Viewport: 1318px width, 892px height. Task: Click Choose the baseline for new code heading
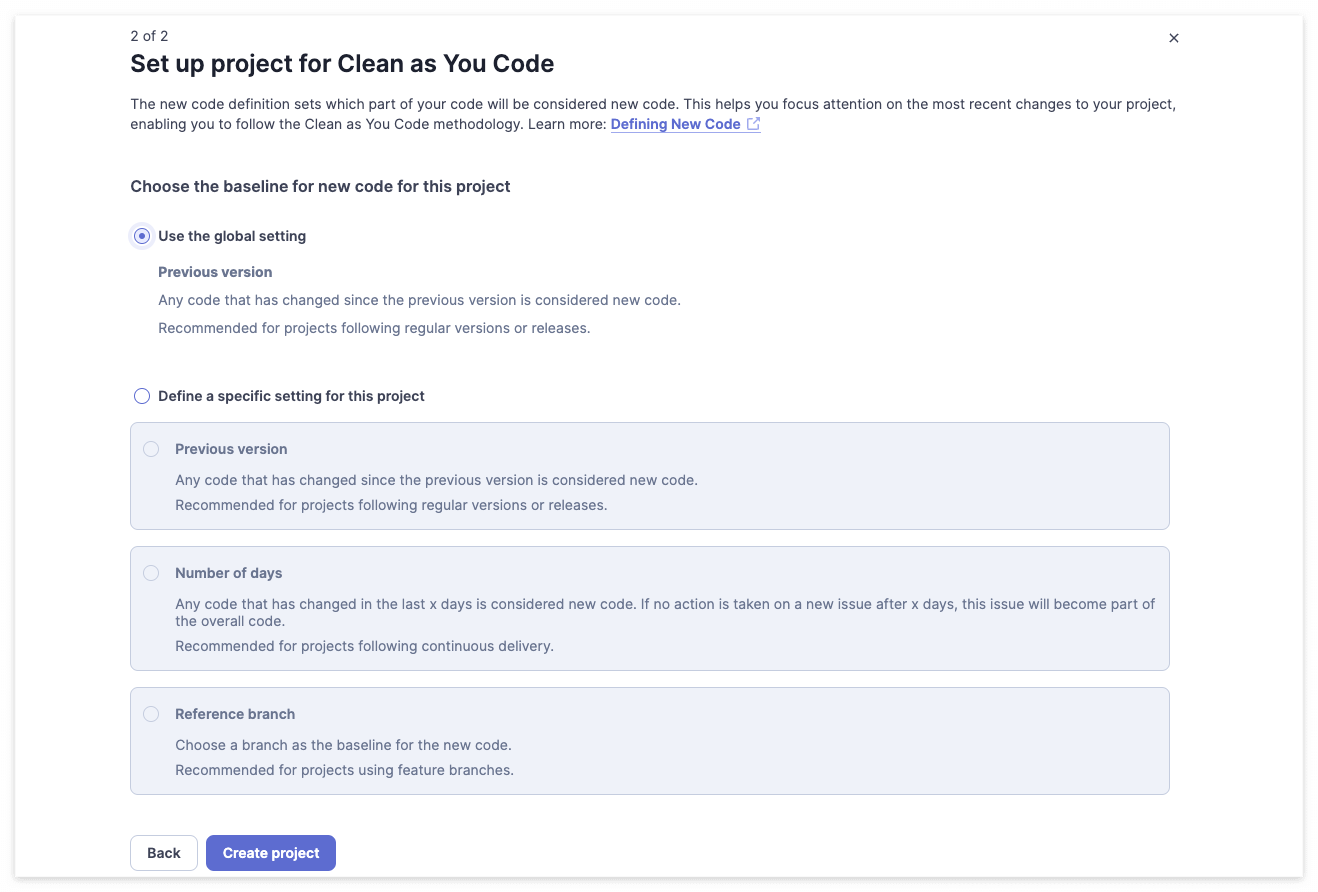click(320, 186)
